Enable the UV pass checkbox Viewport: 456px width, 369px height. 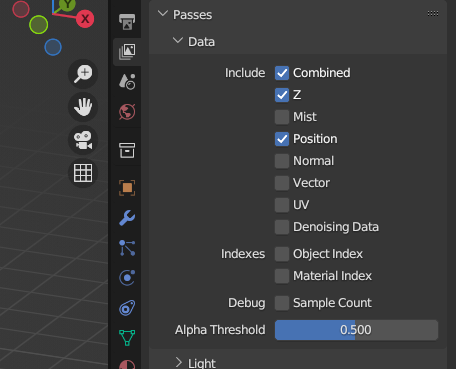(282, 205)
